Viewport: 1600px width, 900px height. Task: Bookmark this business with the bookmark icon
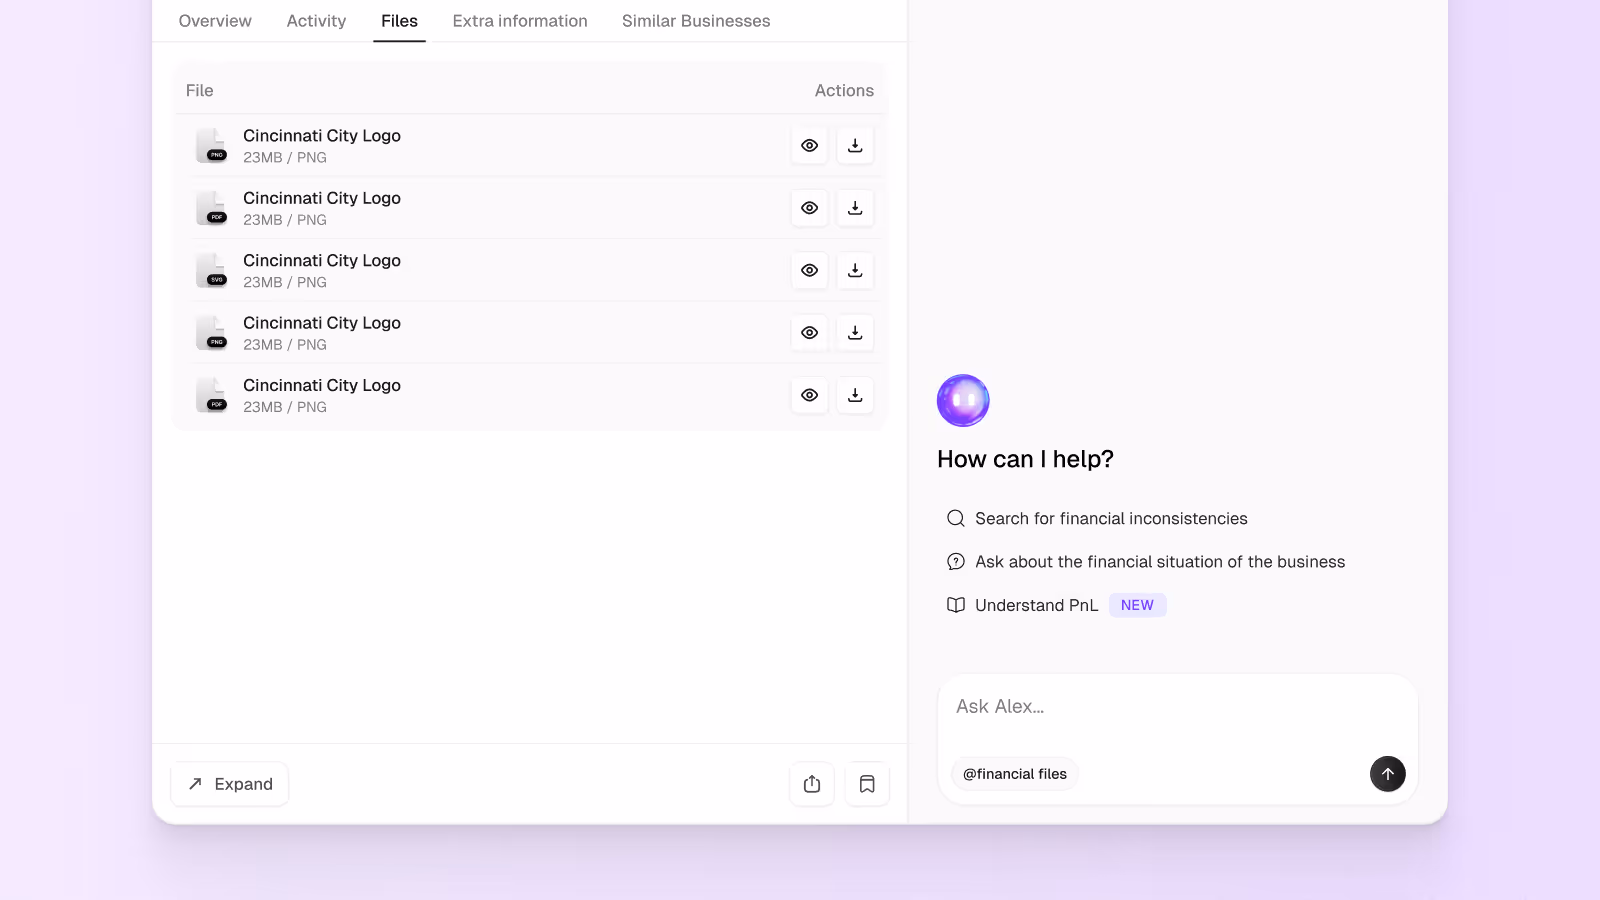867,784
